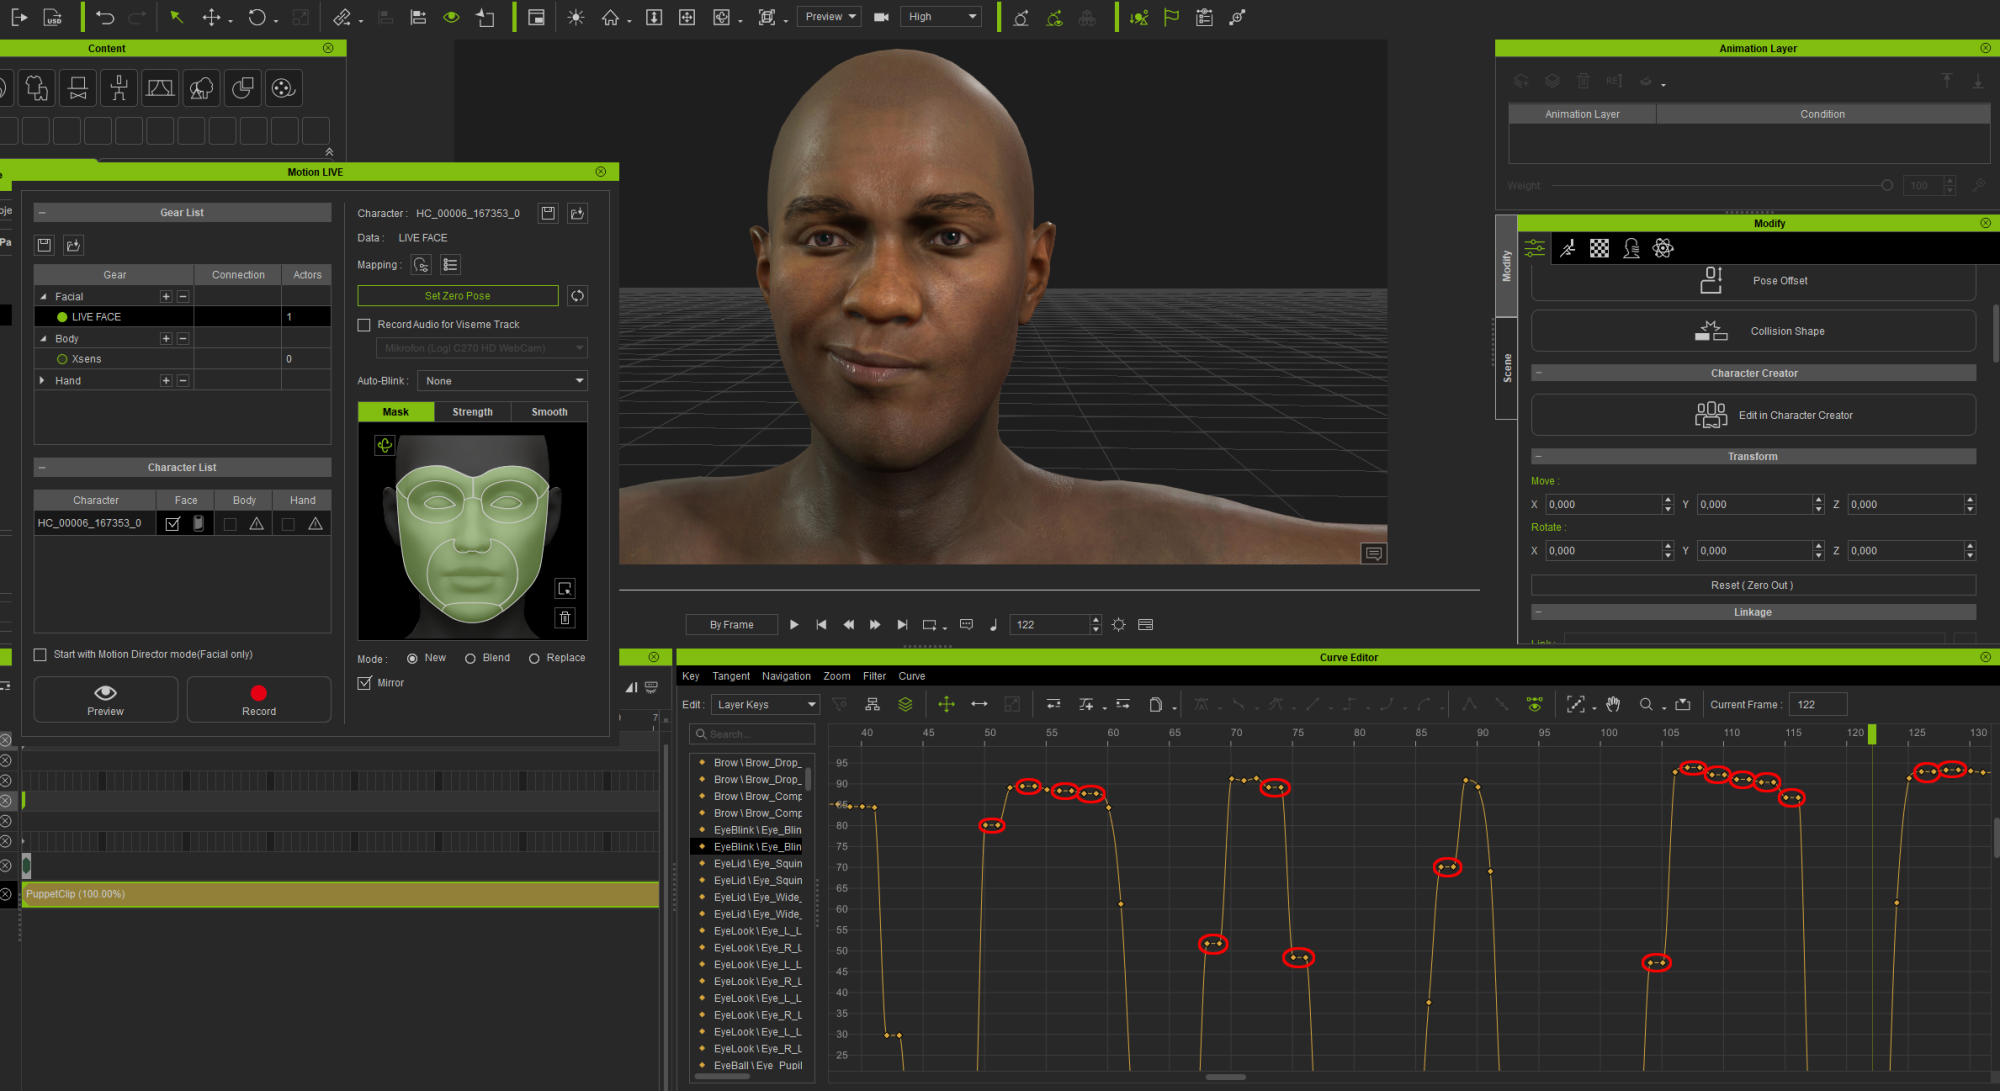Click refresh icon beside Set Zero Pose
This screenshot has width=2000, height=1091.
point(577,296)
